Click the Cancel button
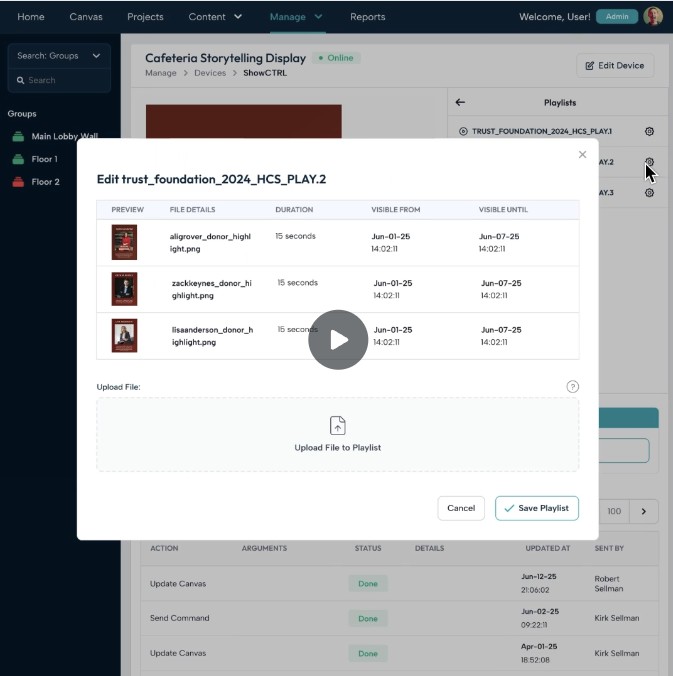This screenshot has width=673, height=676. point(461,508)
